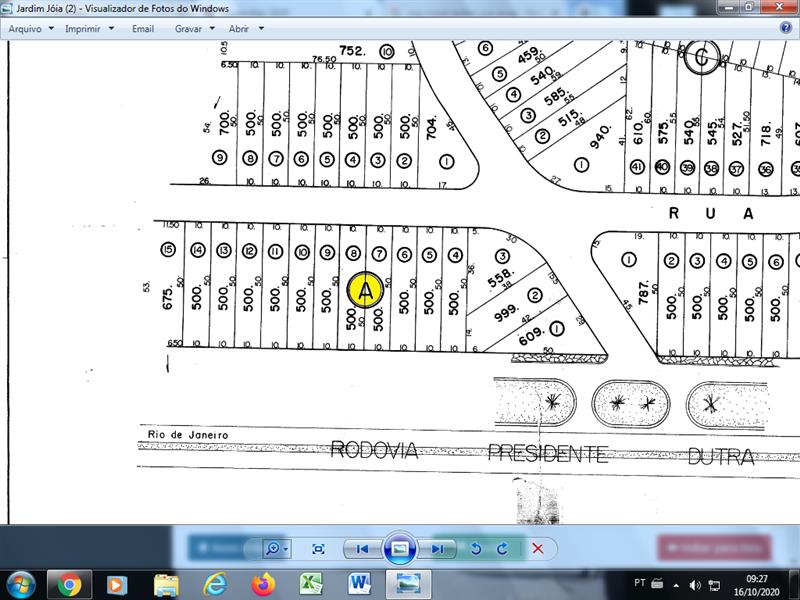Rotate the image counterclockwise
Viewport: 800px width, 600px height.
pyautogui.click(x=476, y=549)
